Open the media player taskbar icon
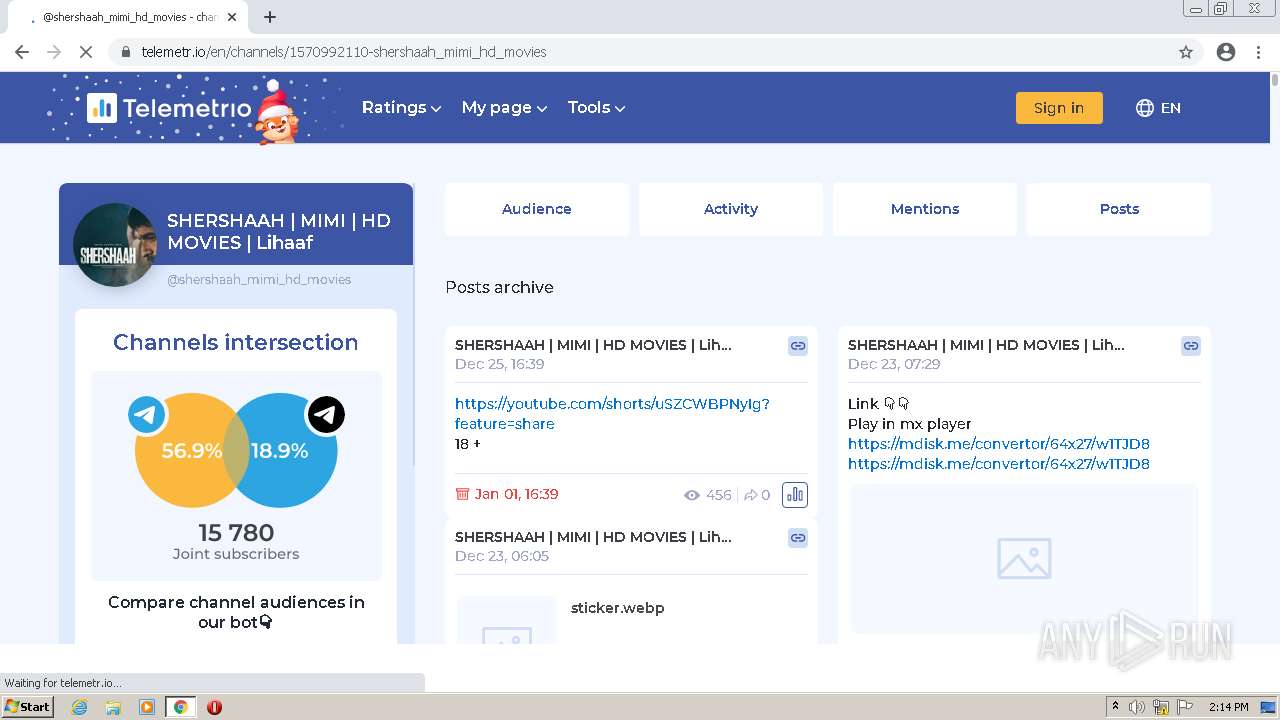Viewport: 1280px width, 720px height. click(147, 707)
